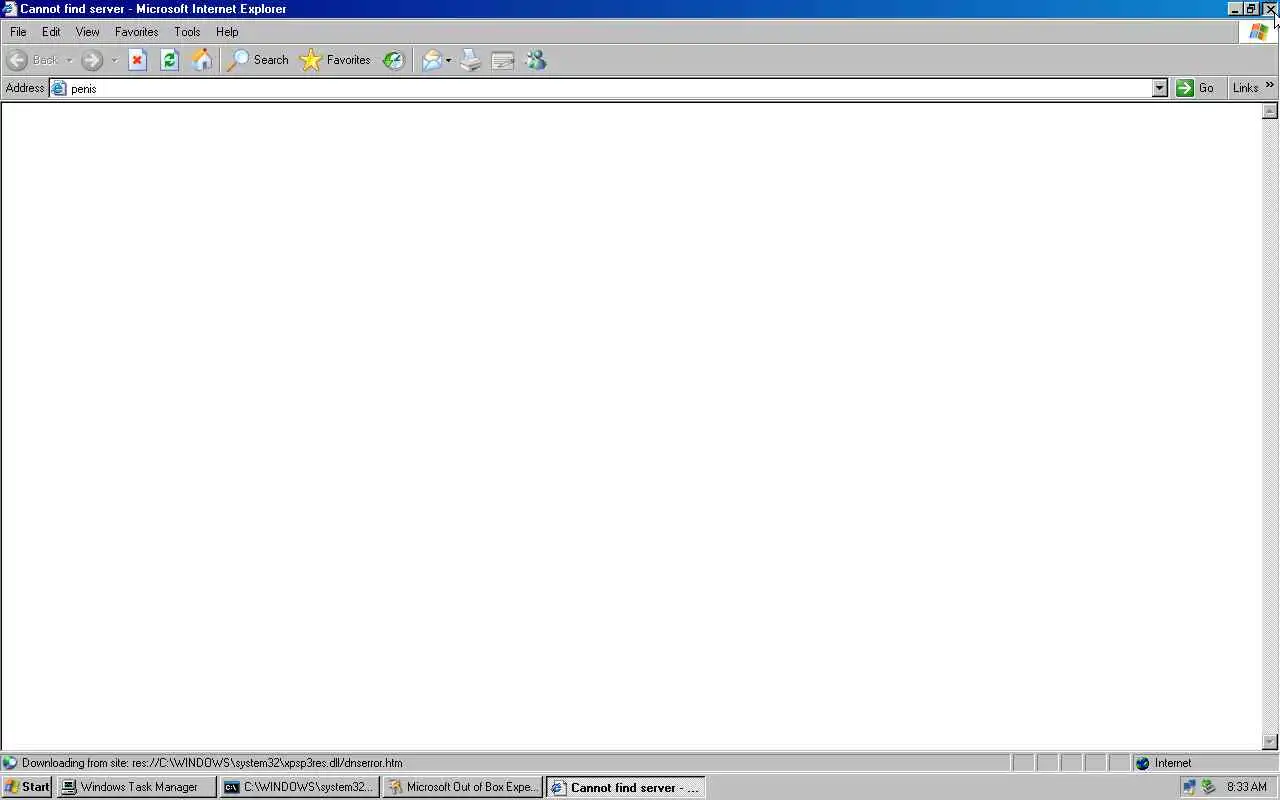
Task: Open the Help menu
Action: click(227, 32)
